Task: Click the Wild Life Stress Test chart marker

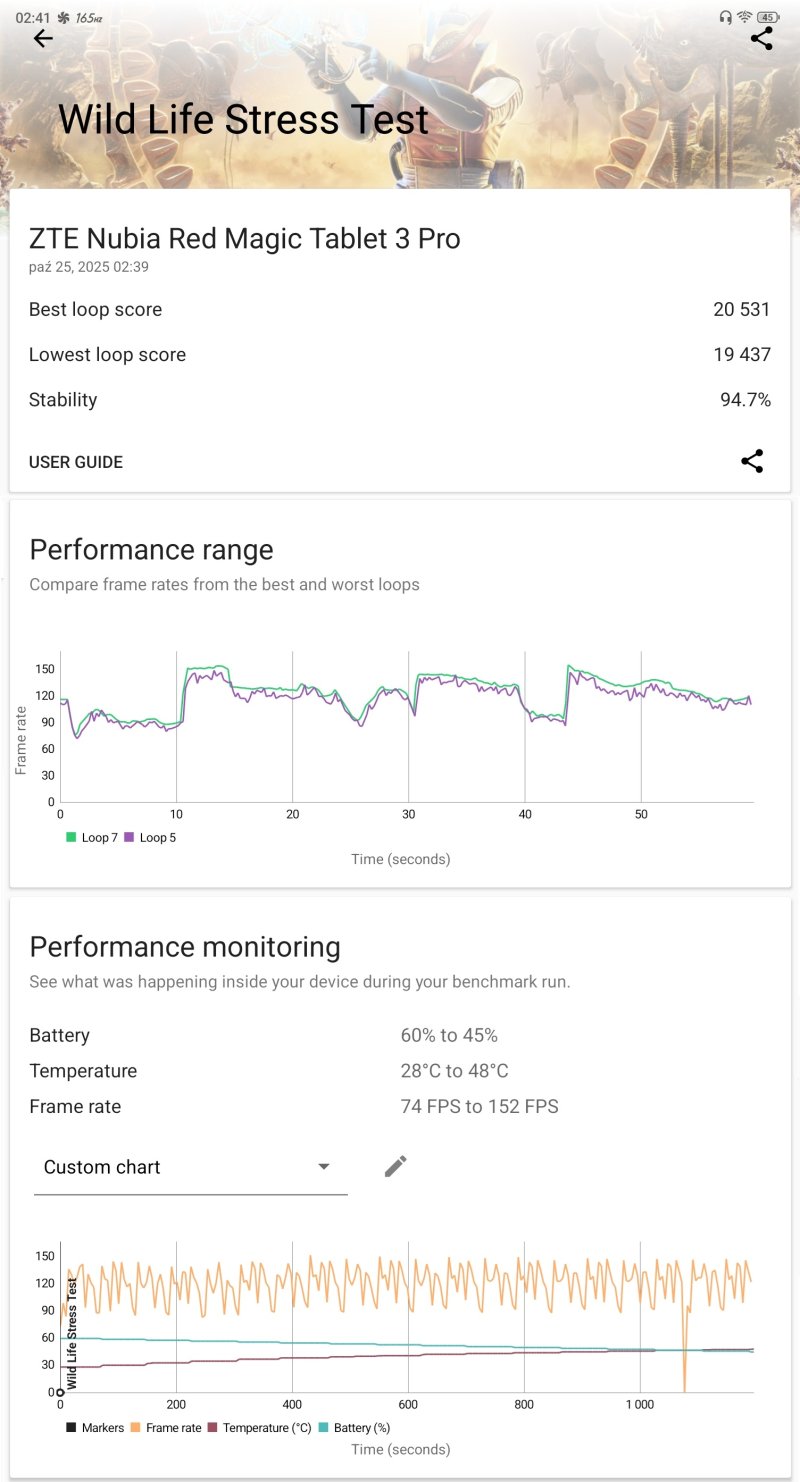Action: coord(61,1392)
